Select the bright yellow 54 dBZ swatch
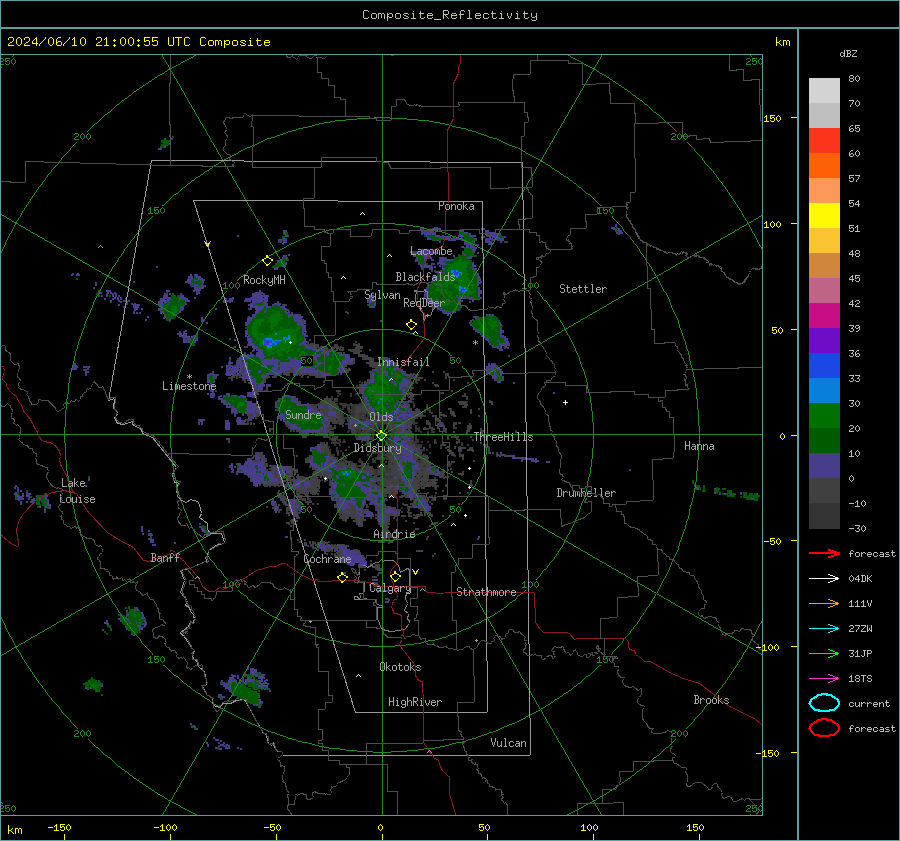Screen dimensions: 900x841 click(x=824, y=215)
